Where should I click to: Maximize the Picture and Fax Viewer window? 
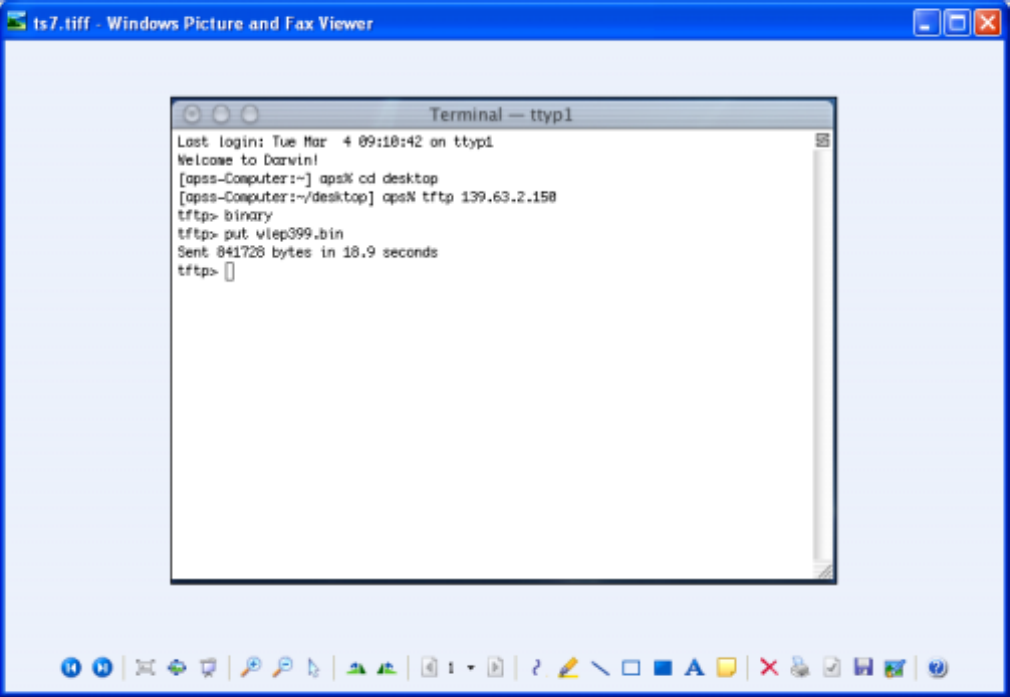pyautogui.click(x=957, y=23)
